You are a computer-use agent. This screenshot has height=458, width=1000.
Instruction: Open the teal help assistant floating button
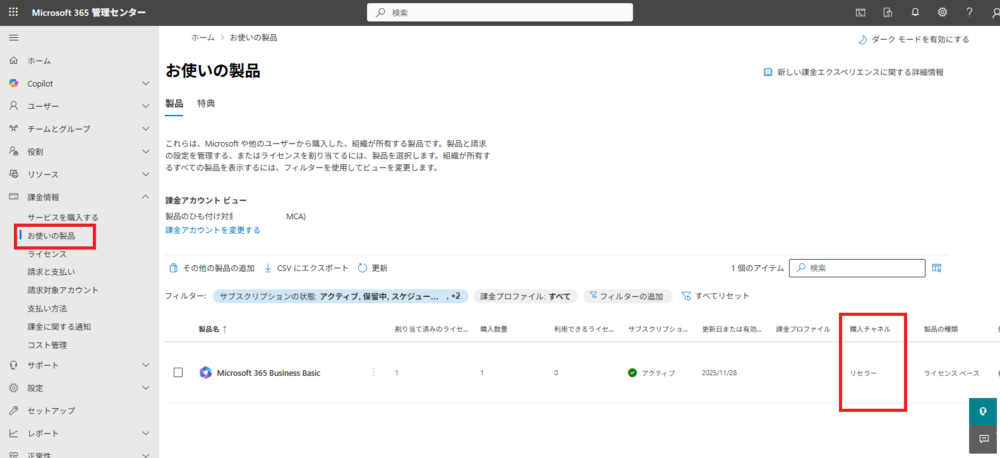(x=984, y=411)
